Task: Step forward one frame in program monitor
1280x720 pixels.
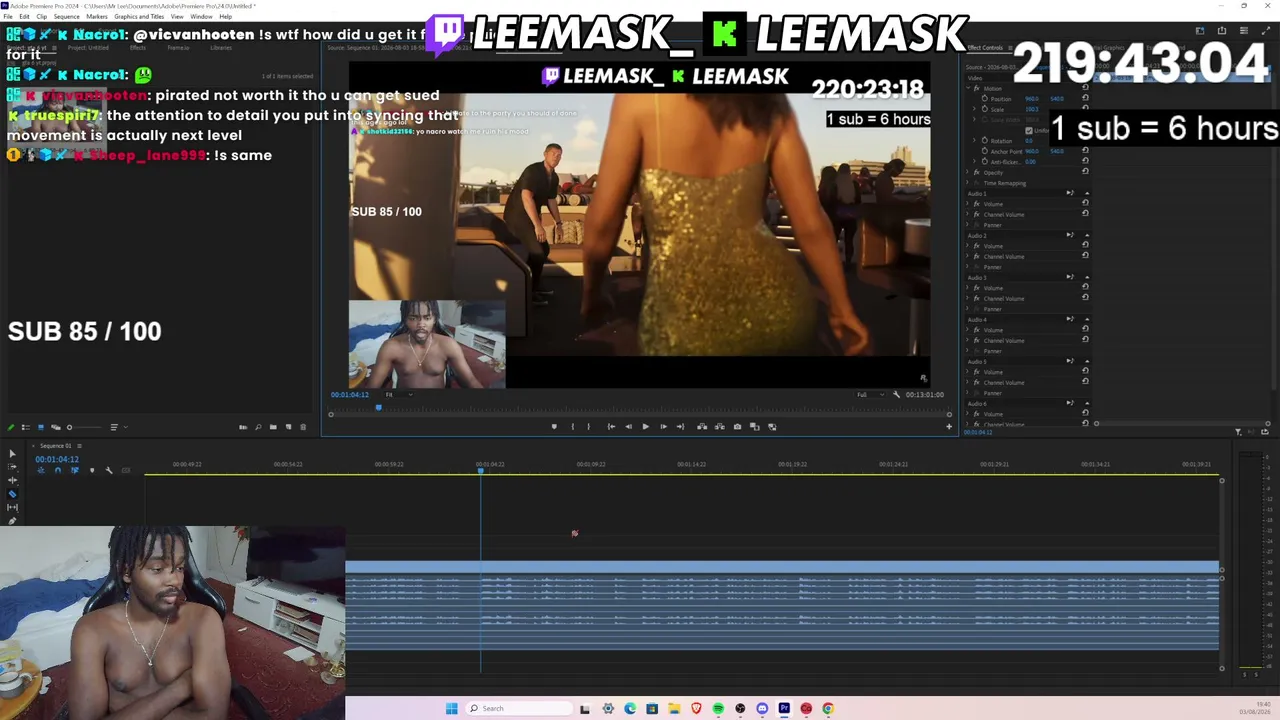Action: tap(663, 427)
